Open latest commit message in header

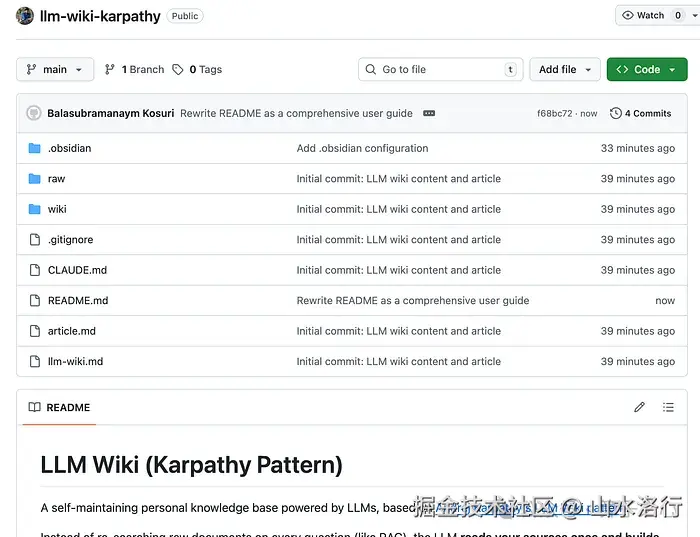[x=296, y=113]
